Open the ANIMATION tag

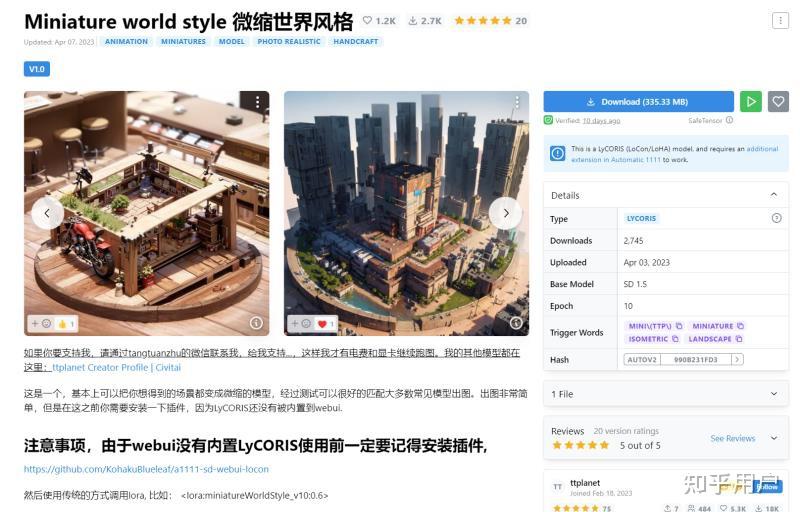point(126,41)
